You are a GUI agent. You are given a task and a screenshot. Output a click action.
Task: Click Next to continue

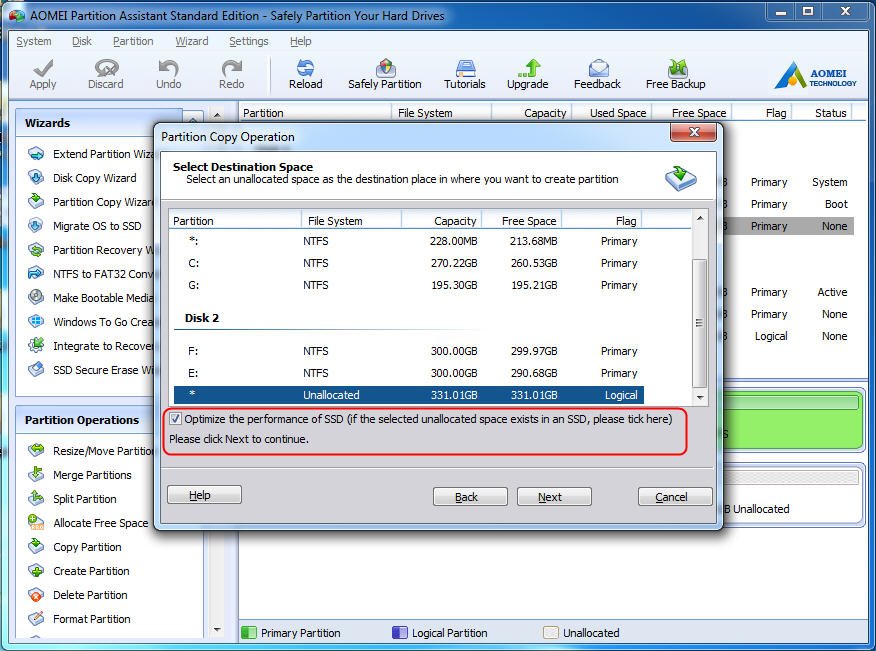tap(554, 497)
